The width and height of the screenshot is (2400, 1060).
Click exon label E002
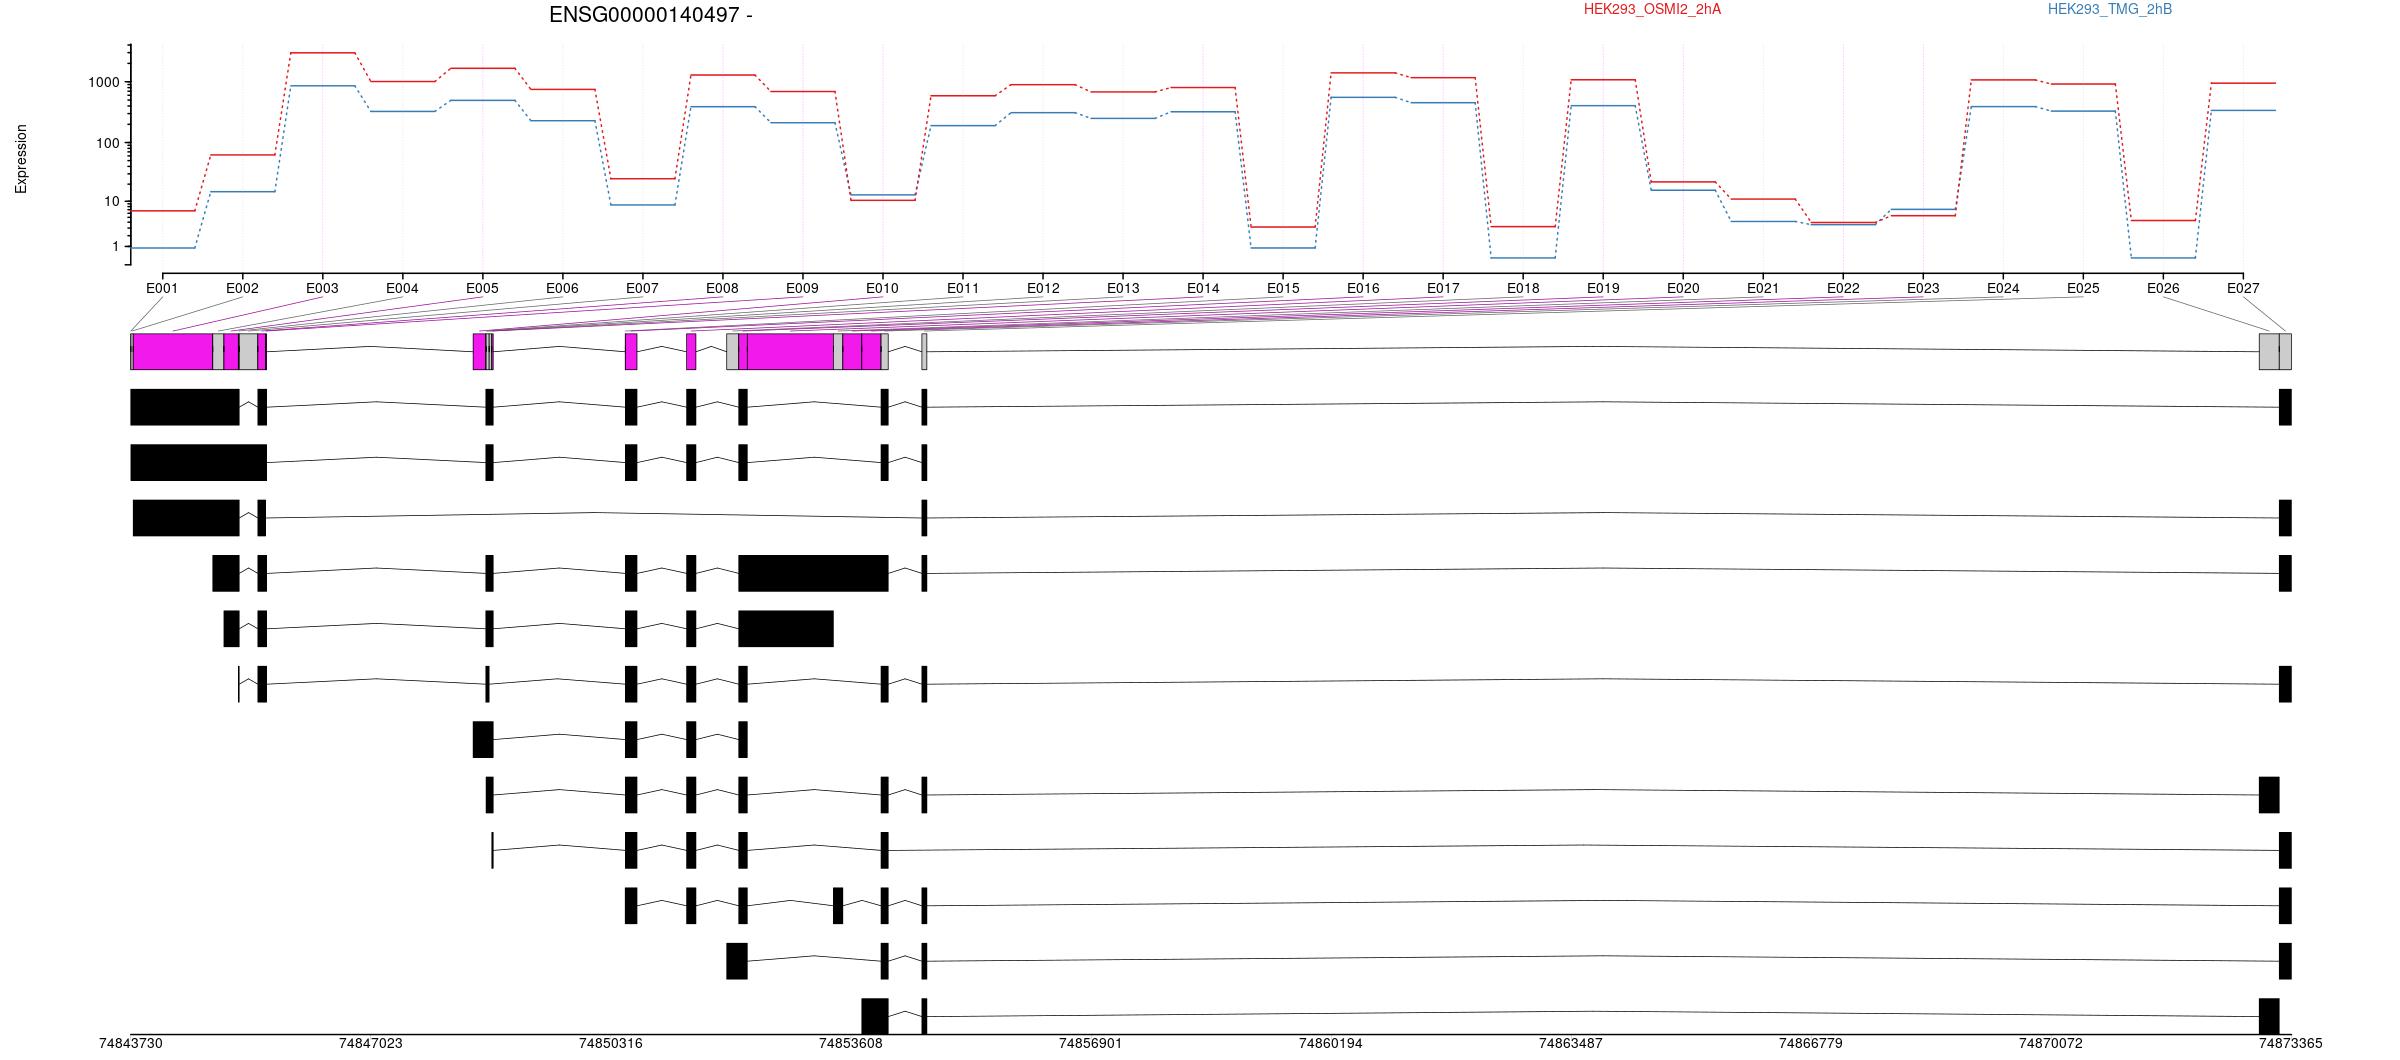[242, 288]
